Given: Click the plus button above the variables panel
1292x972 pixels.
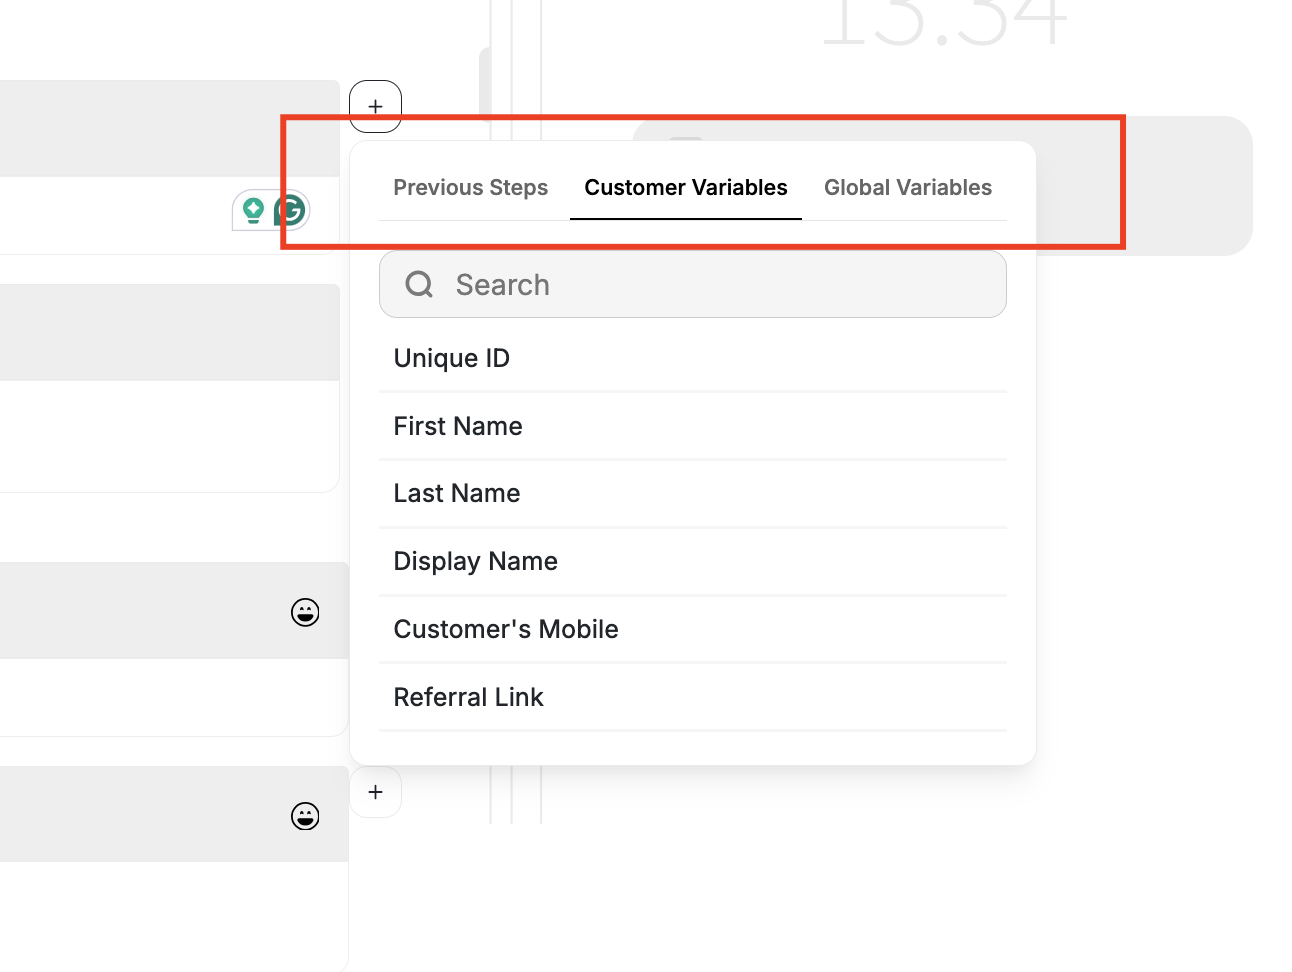Looking at the screenshot, I should (375, 106).
